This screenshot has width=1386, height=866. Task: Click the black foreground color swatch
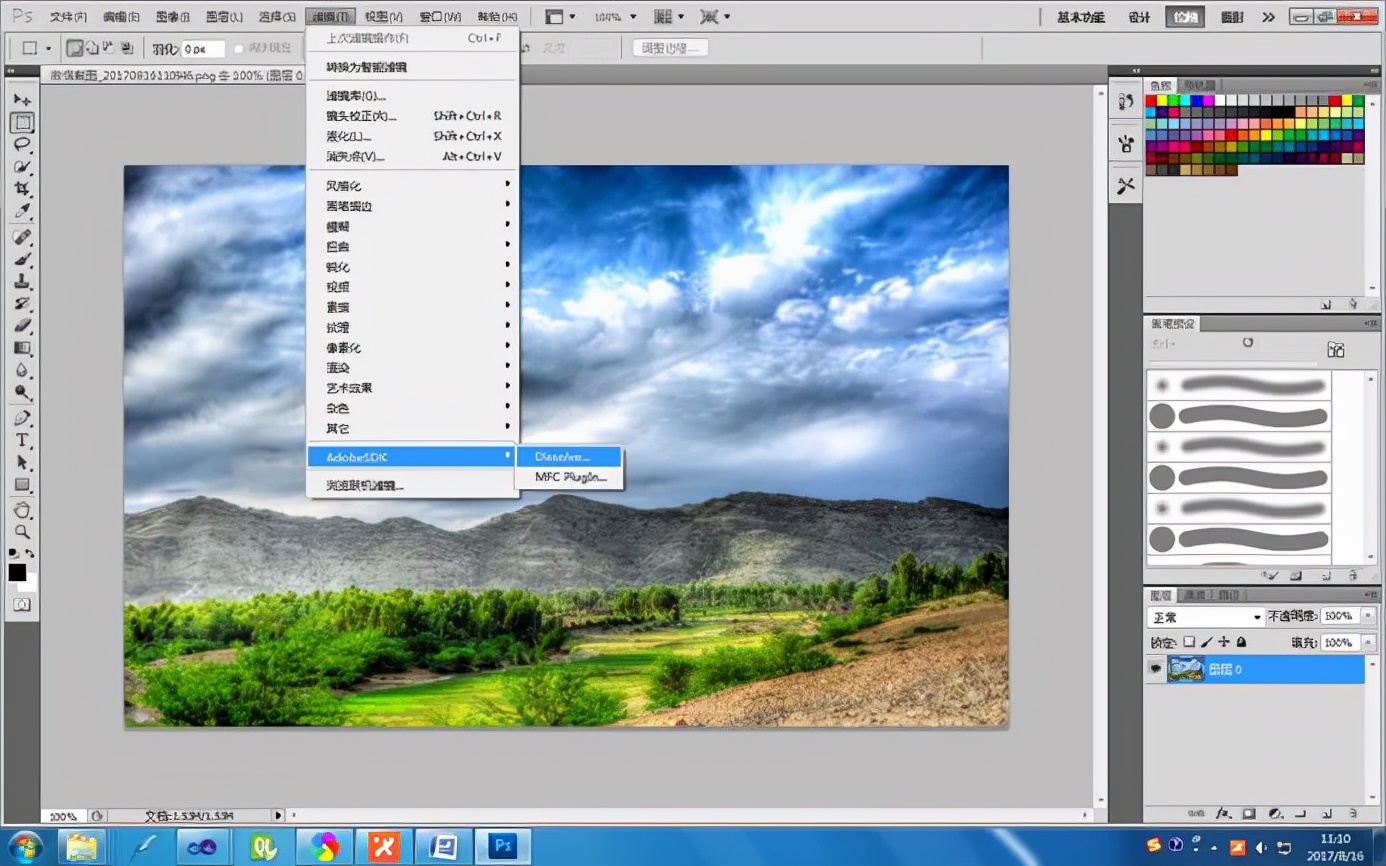[x=16, y=573]
